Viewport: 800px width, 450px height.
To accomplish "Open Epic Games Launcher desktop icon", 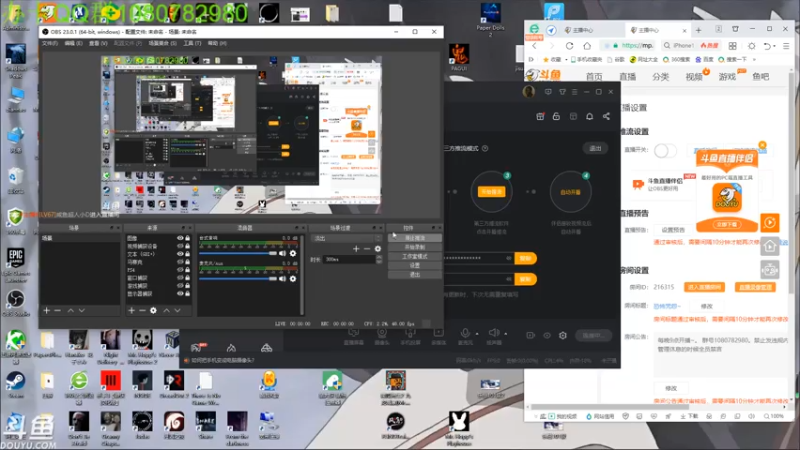I will coord(15,264).
